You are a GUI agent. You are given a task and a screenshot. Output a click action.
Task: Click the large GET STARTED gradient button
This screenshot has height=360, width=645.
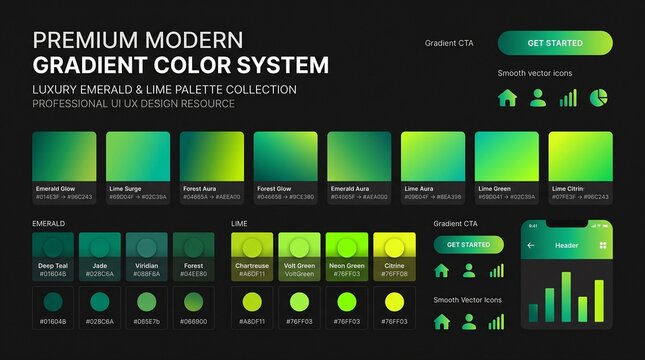tap(555, 43)
